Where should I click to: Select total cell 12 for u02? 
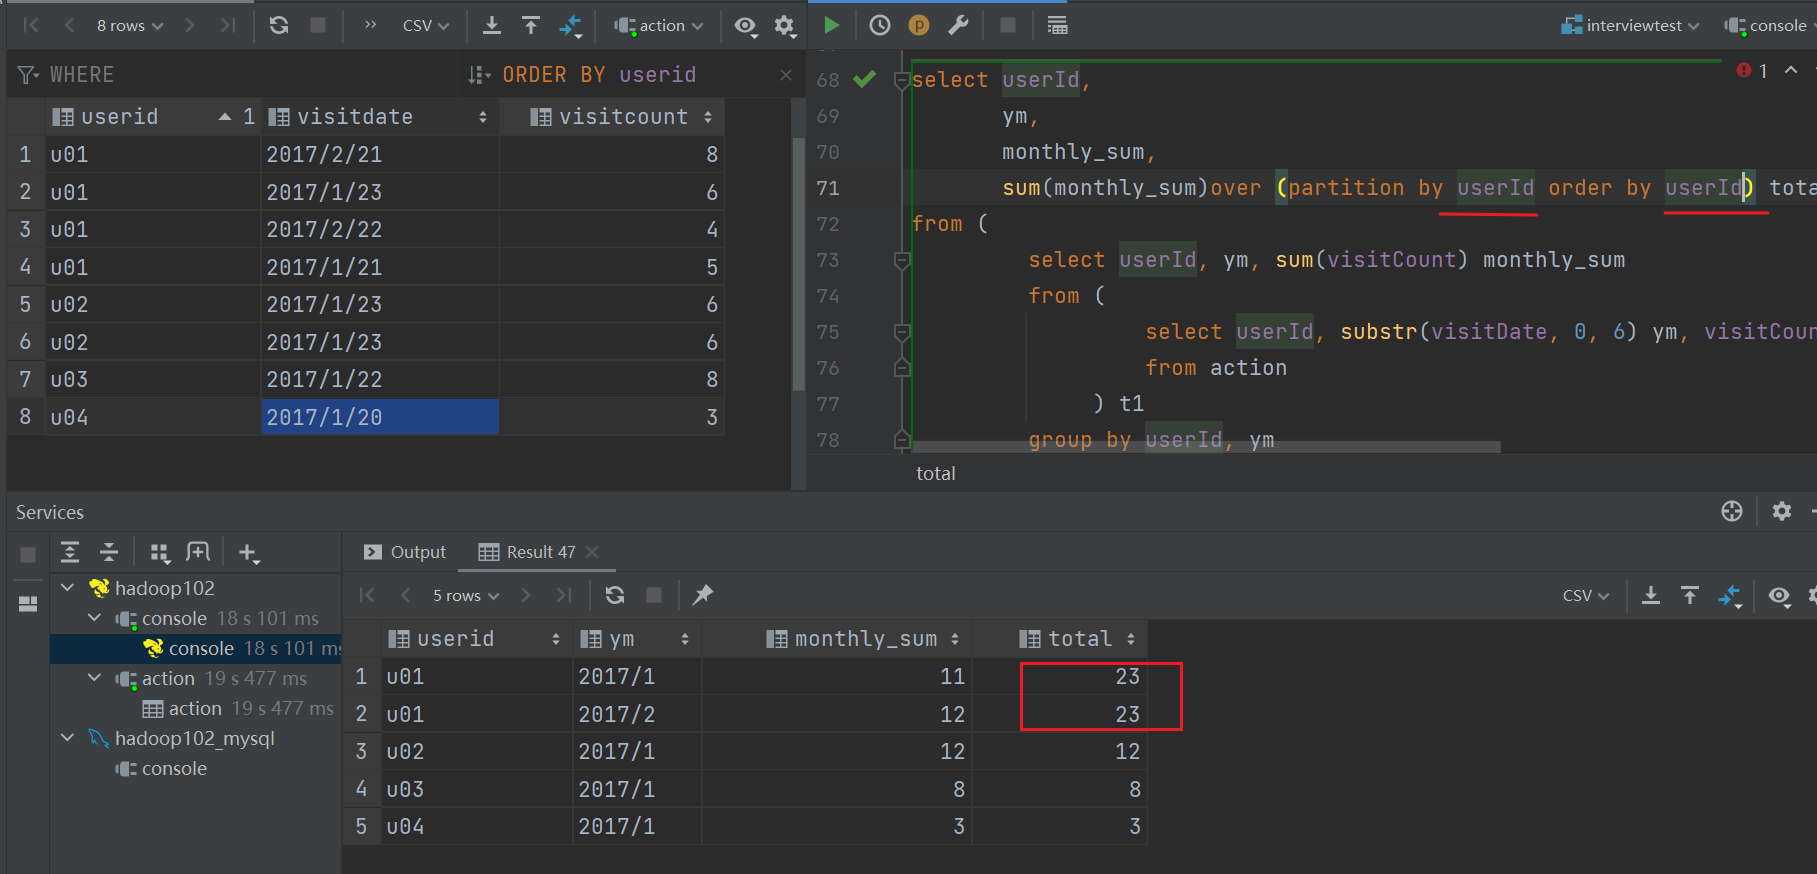tap(1060, 752)
